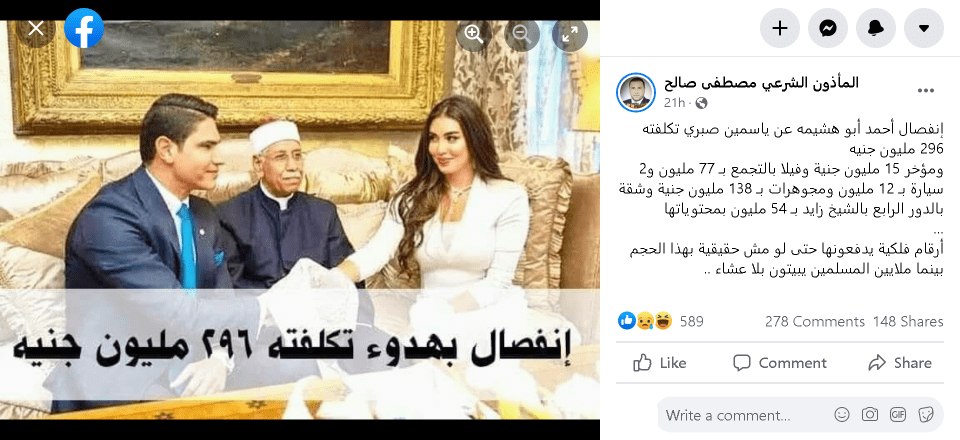
Task: Click the Facebook logo icon
Action: pos(84,28)
